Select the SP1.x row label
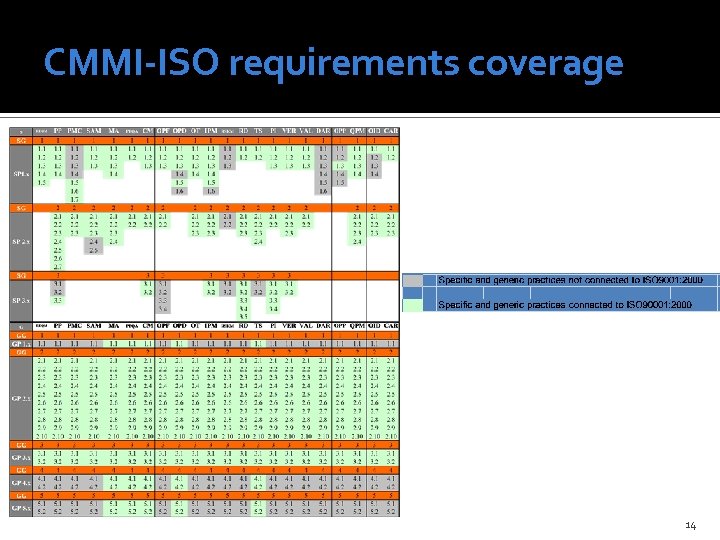Screen dimensions: 720x540 click(21, 174)
